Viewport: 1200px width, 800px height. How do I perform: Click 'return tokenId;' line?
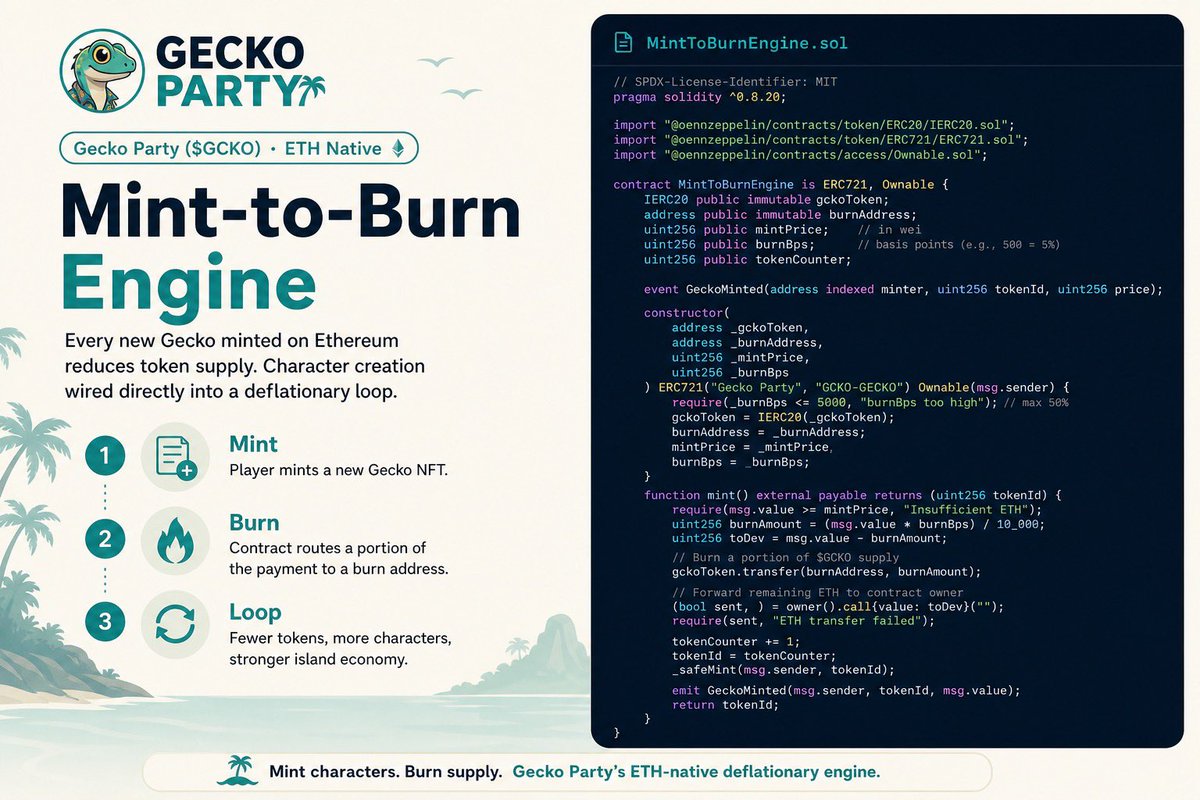[724, 705]
